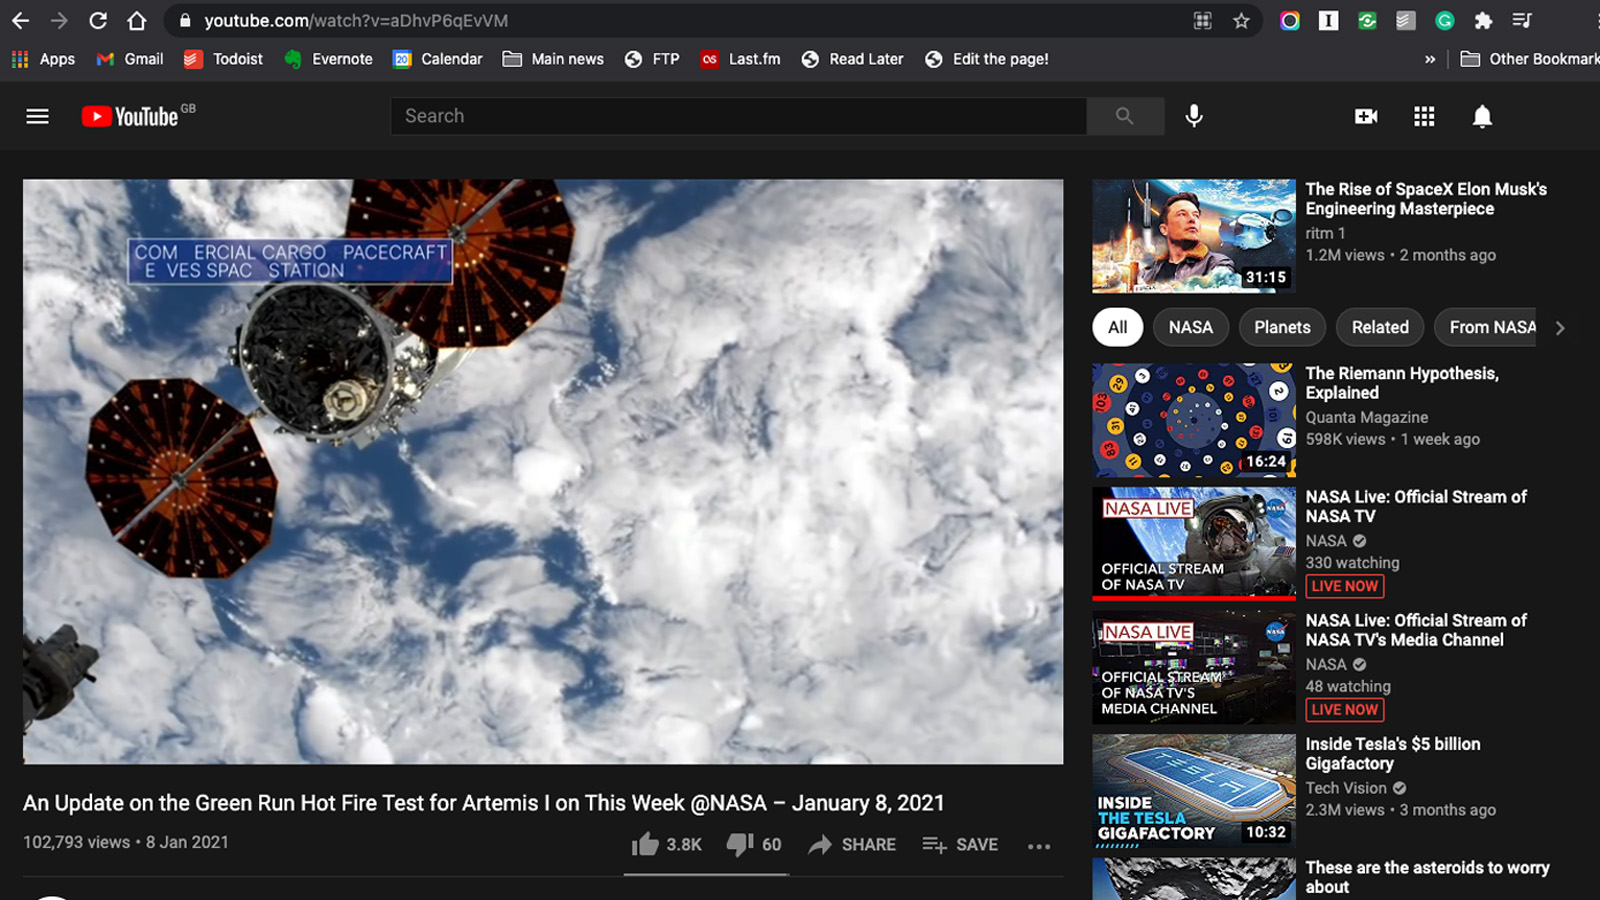Start voice search with the microphone icon
Viewport: 1600px width, 900px height.
point(1194,116)
